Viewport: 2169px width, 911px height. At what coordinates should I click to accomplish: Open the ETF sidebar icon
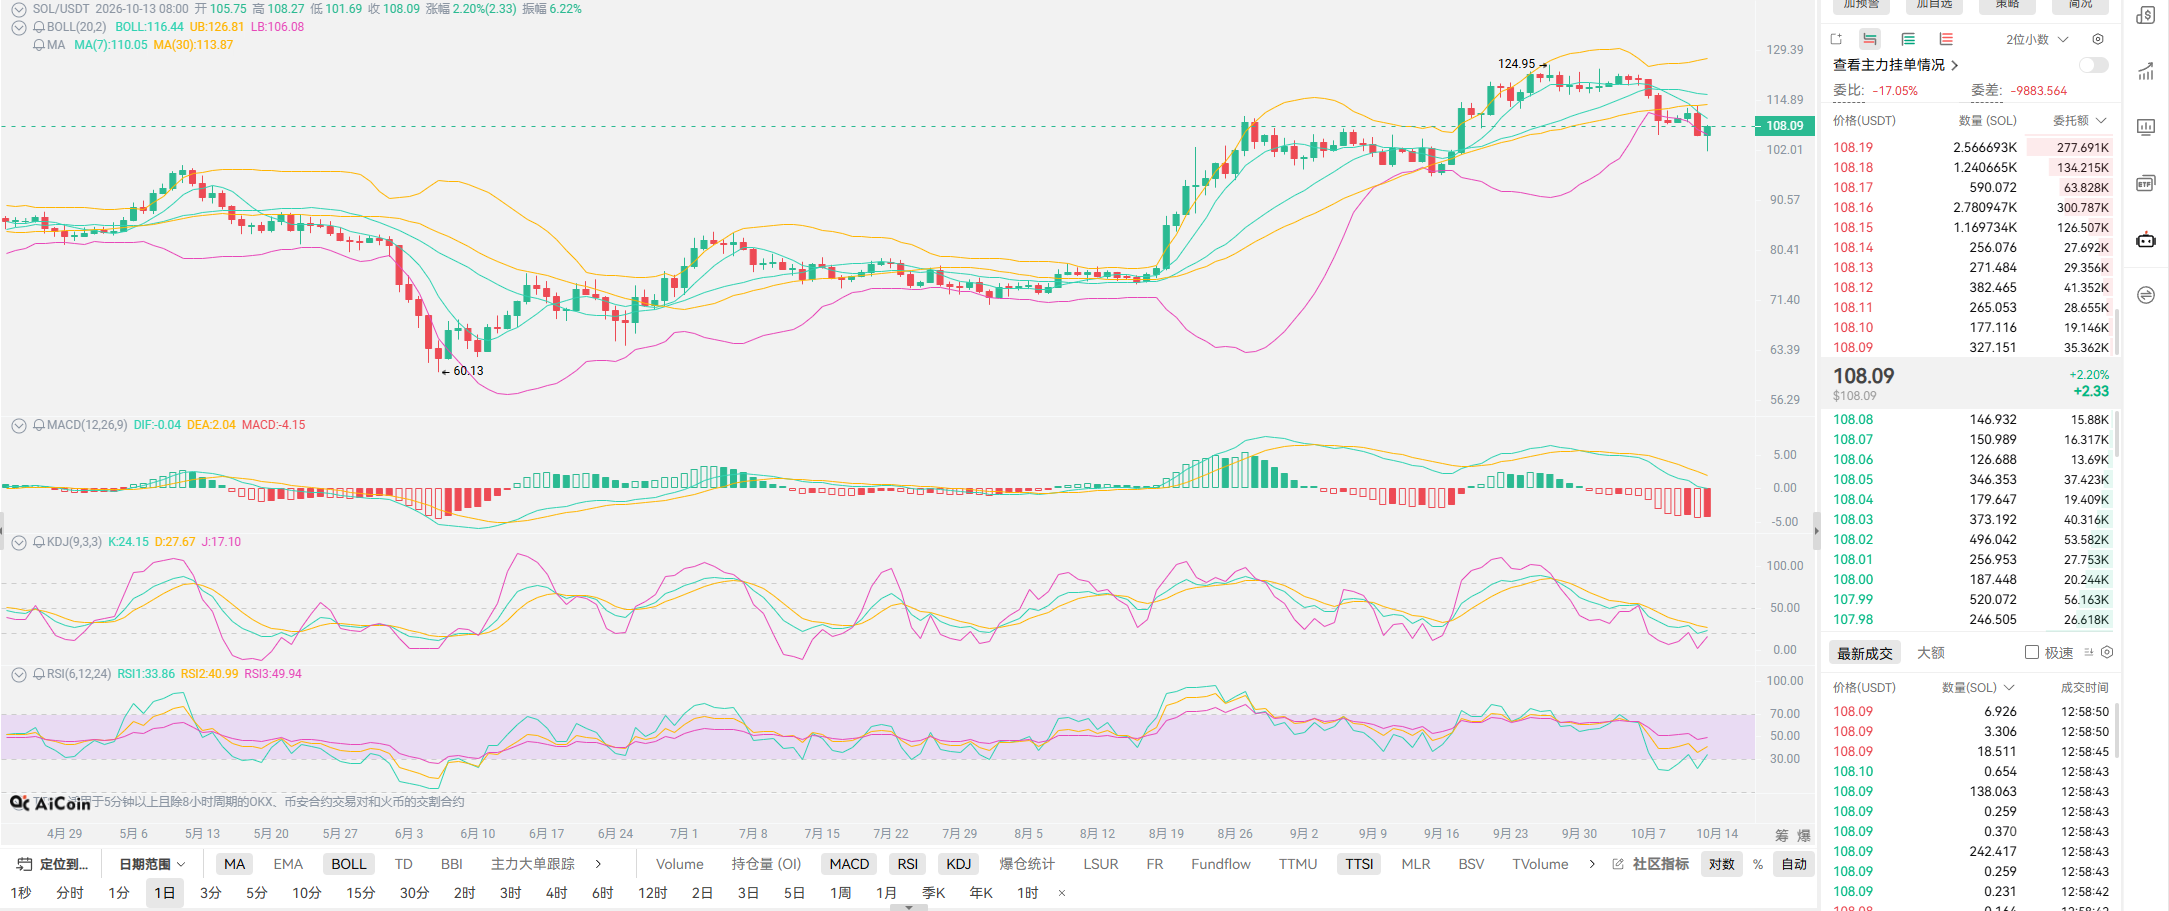2146,183
